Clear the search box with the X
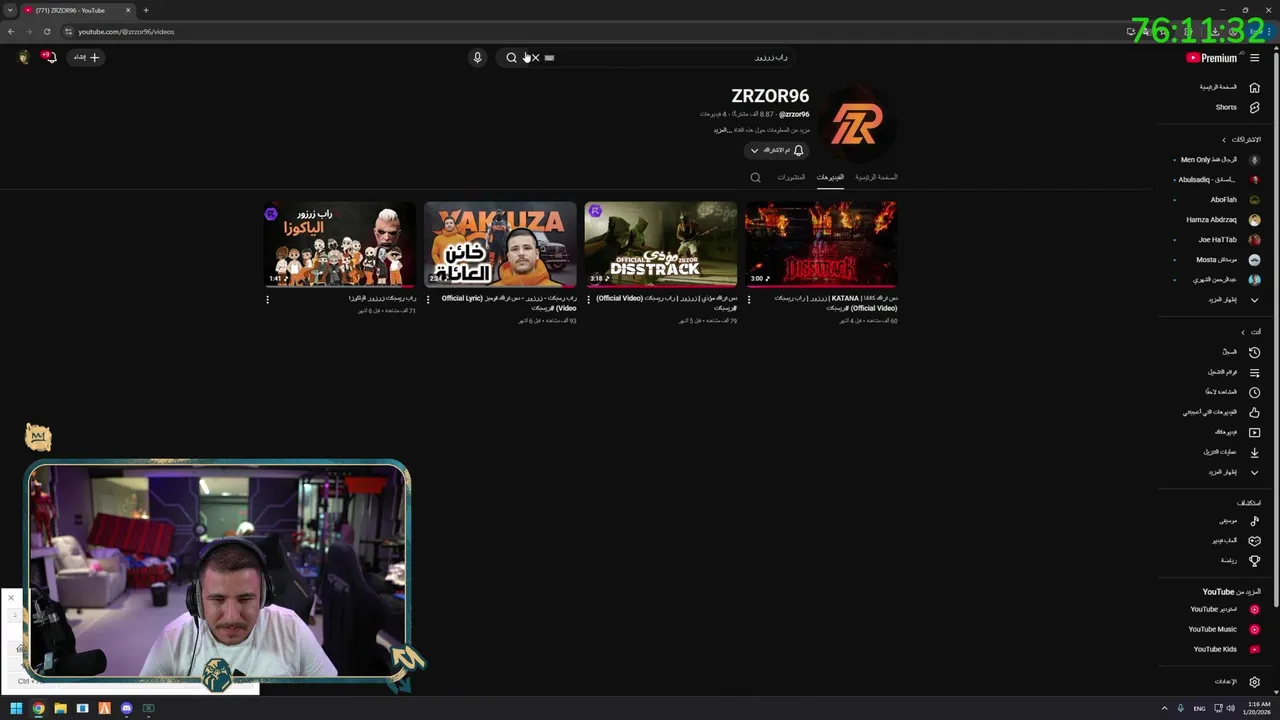The height and width of the screenshot is (720, 1280). coord(535,58)
